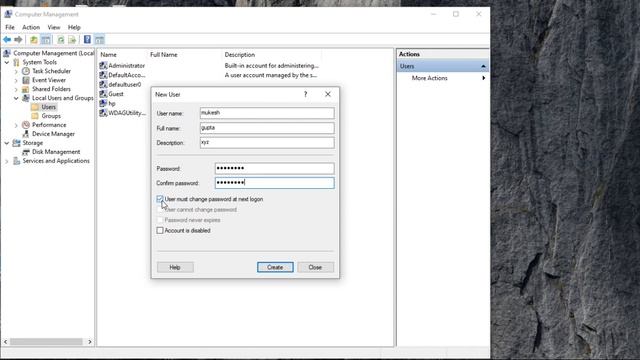The height and width of the screenshot is (360, 640).
Task: Close the New User dialog with X
Action: (x=328, y=94)
